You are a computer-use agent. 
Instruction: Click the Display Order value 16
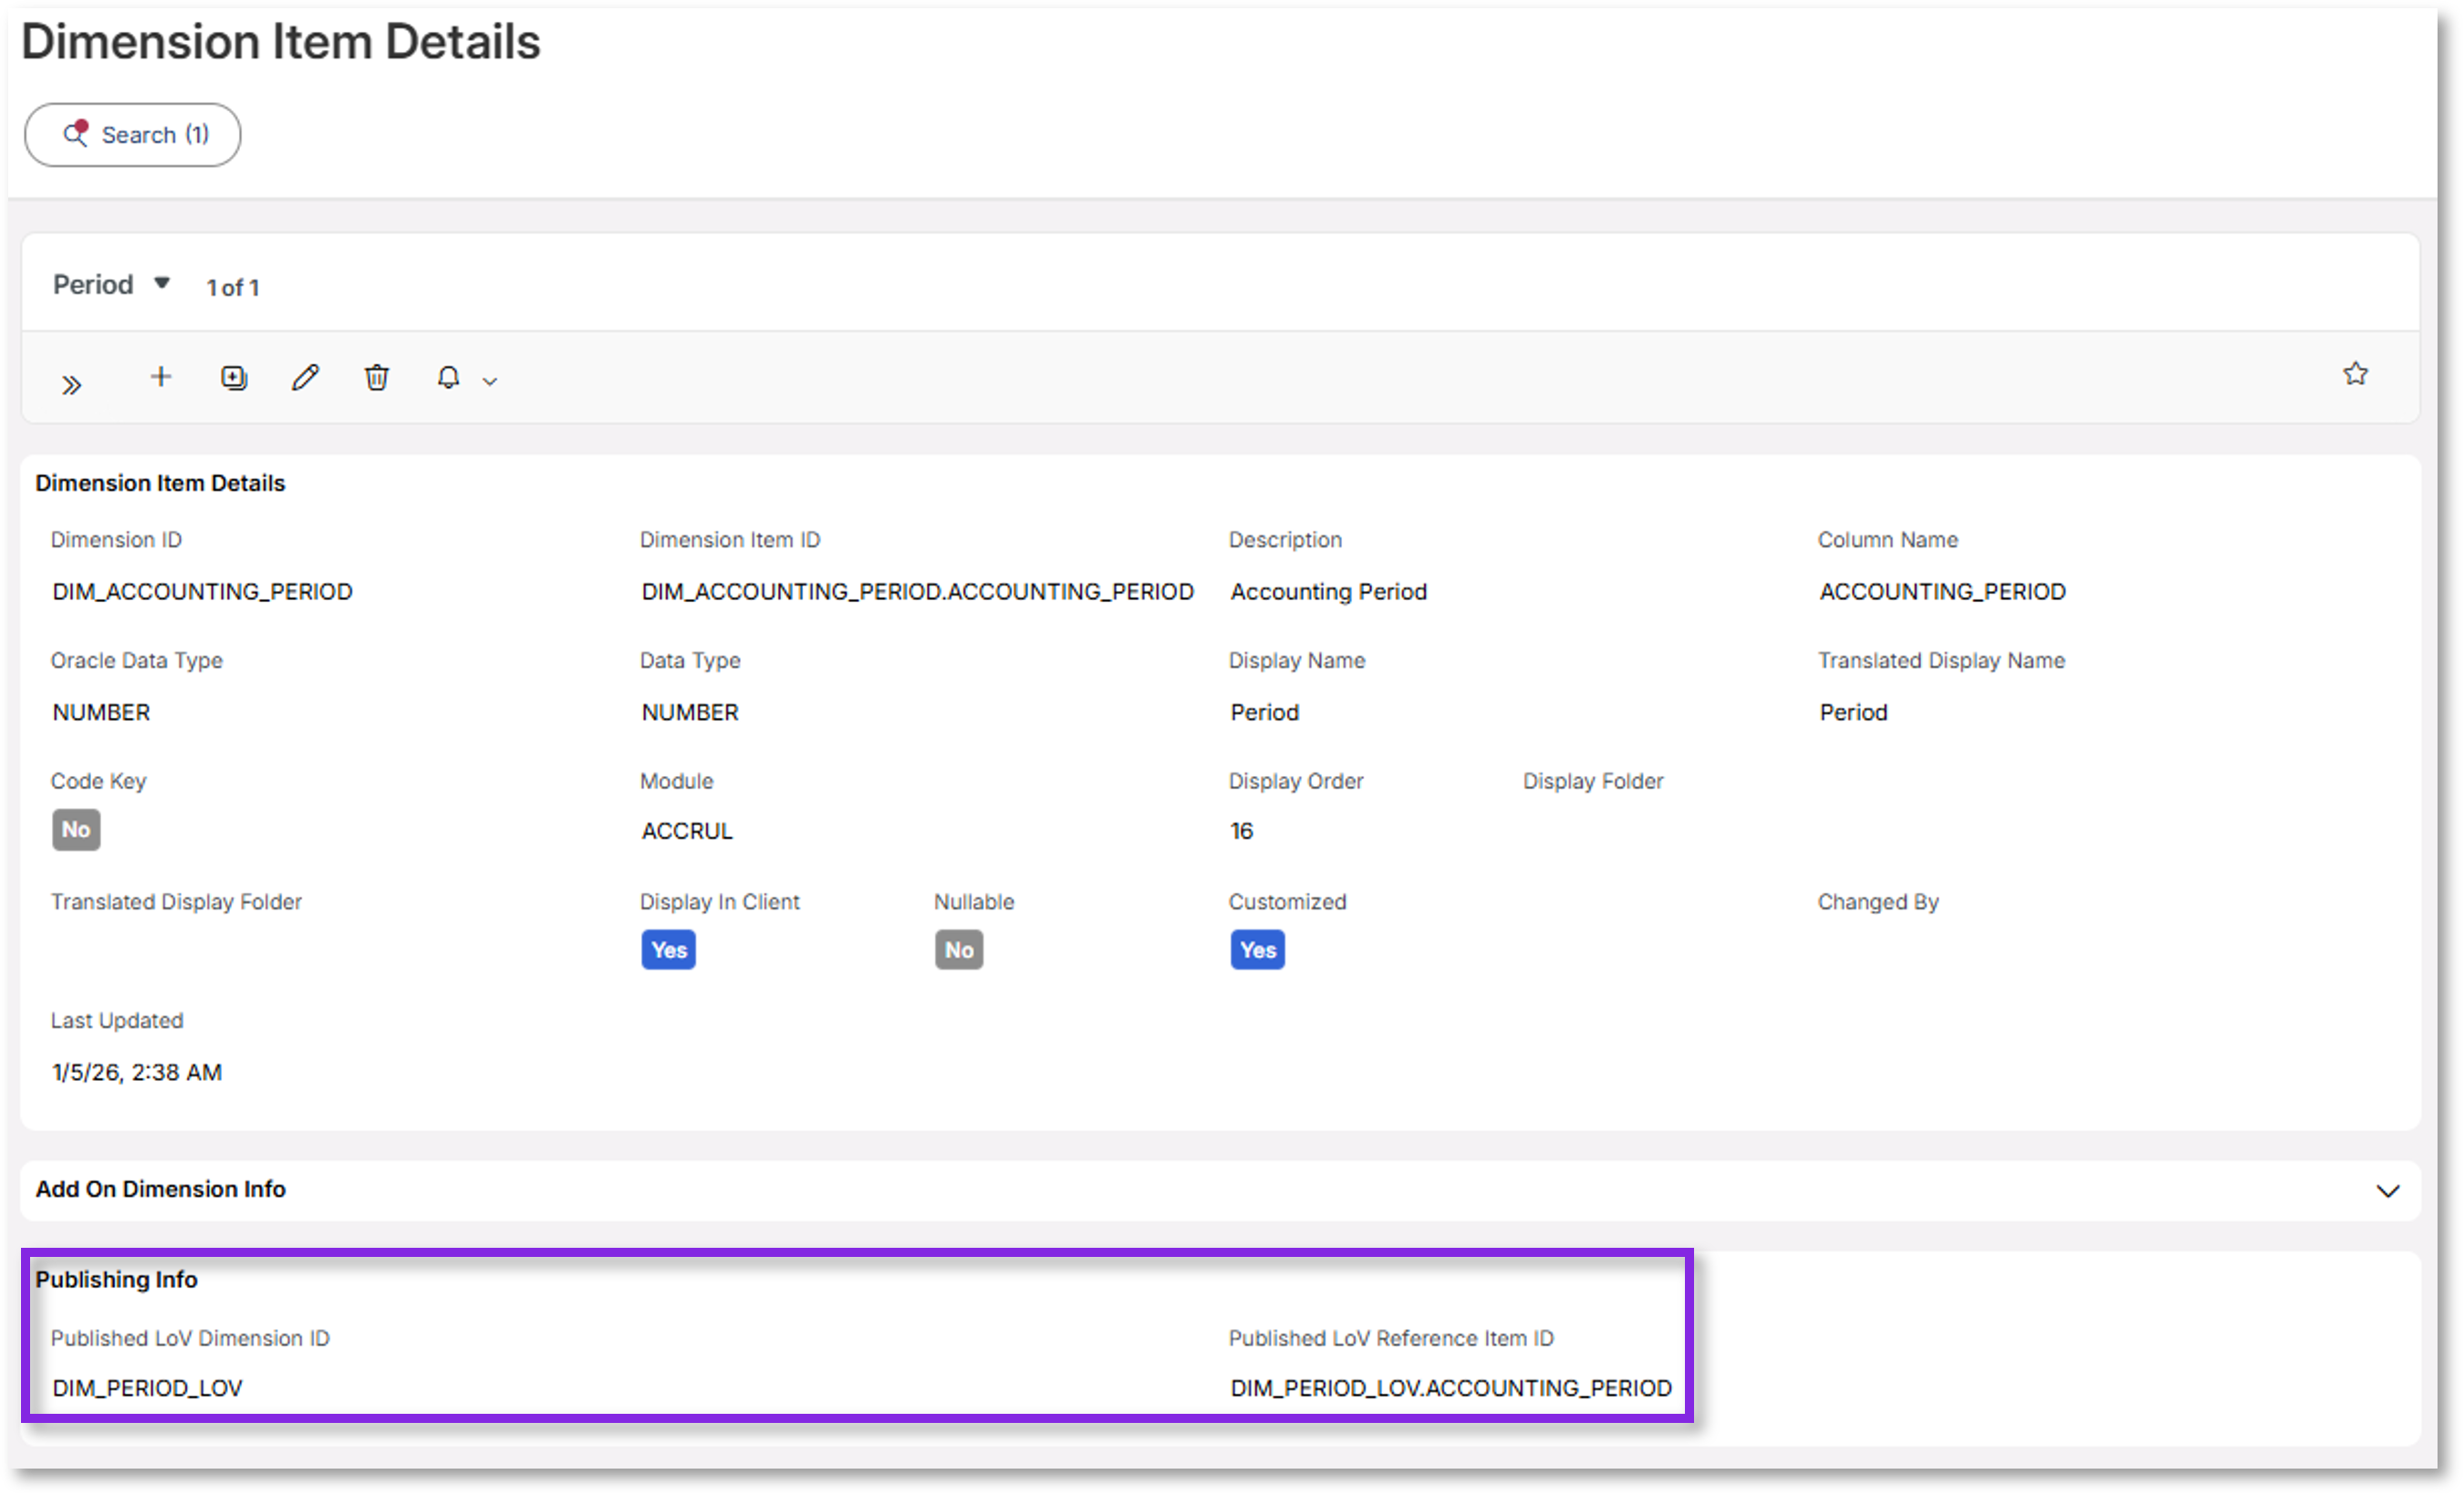1242,832
